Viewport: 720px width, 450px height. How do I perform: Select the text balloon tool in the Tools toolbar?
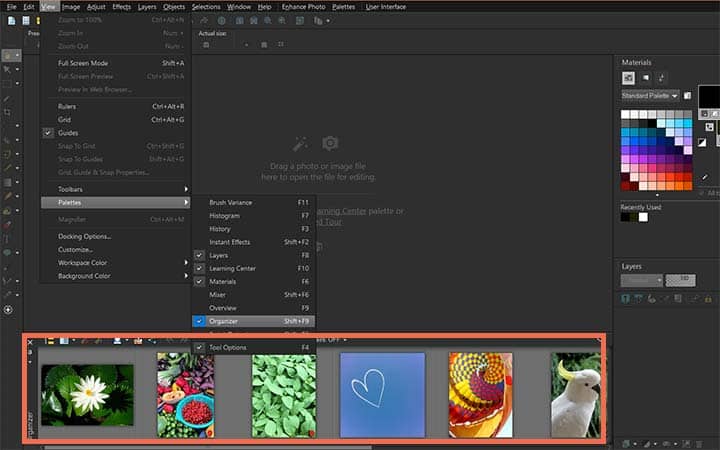7,253
